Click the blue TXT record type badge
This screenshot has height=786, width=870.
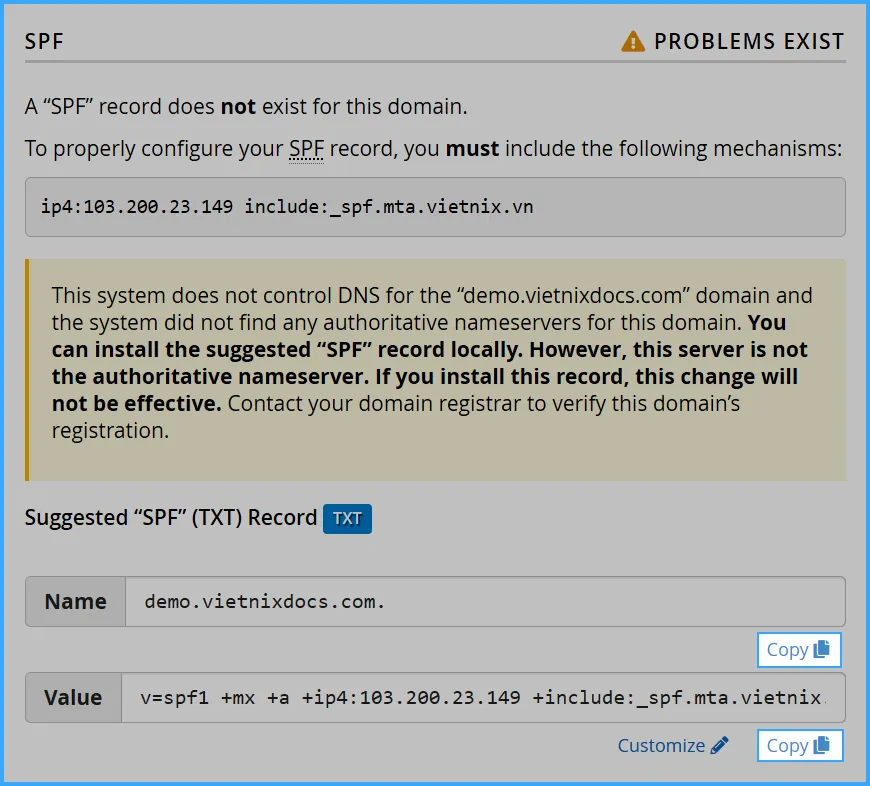pos(347,519)
